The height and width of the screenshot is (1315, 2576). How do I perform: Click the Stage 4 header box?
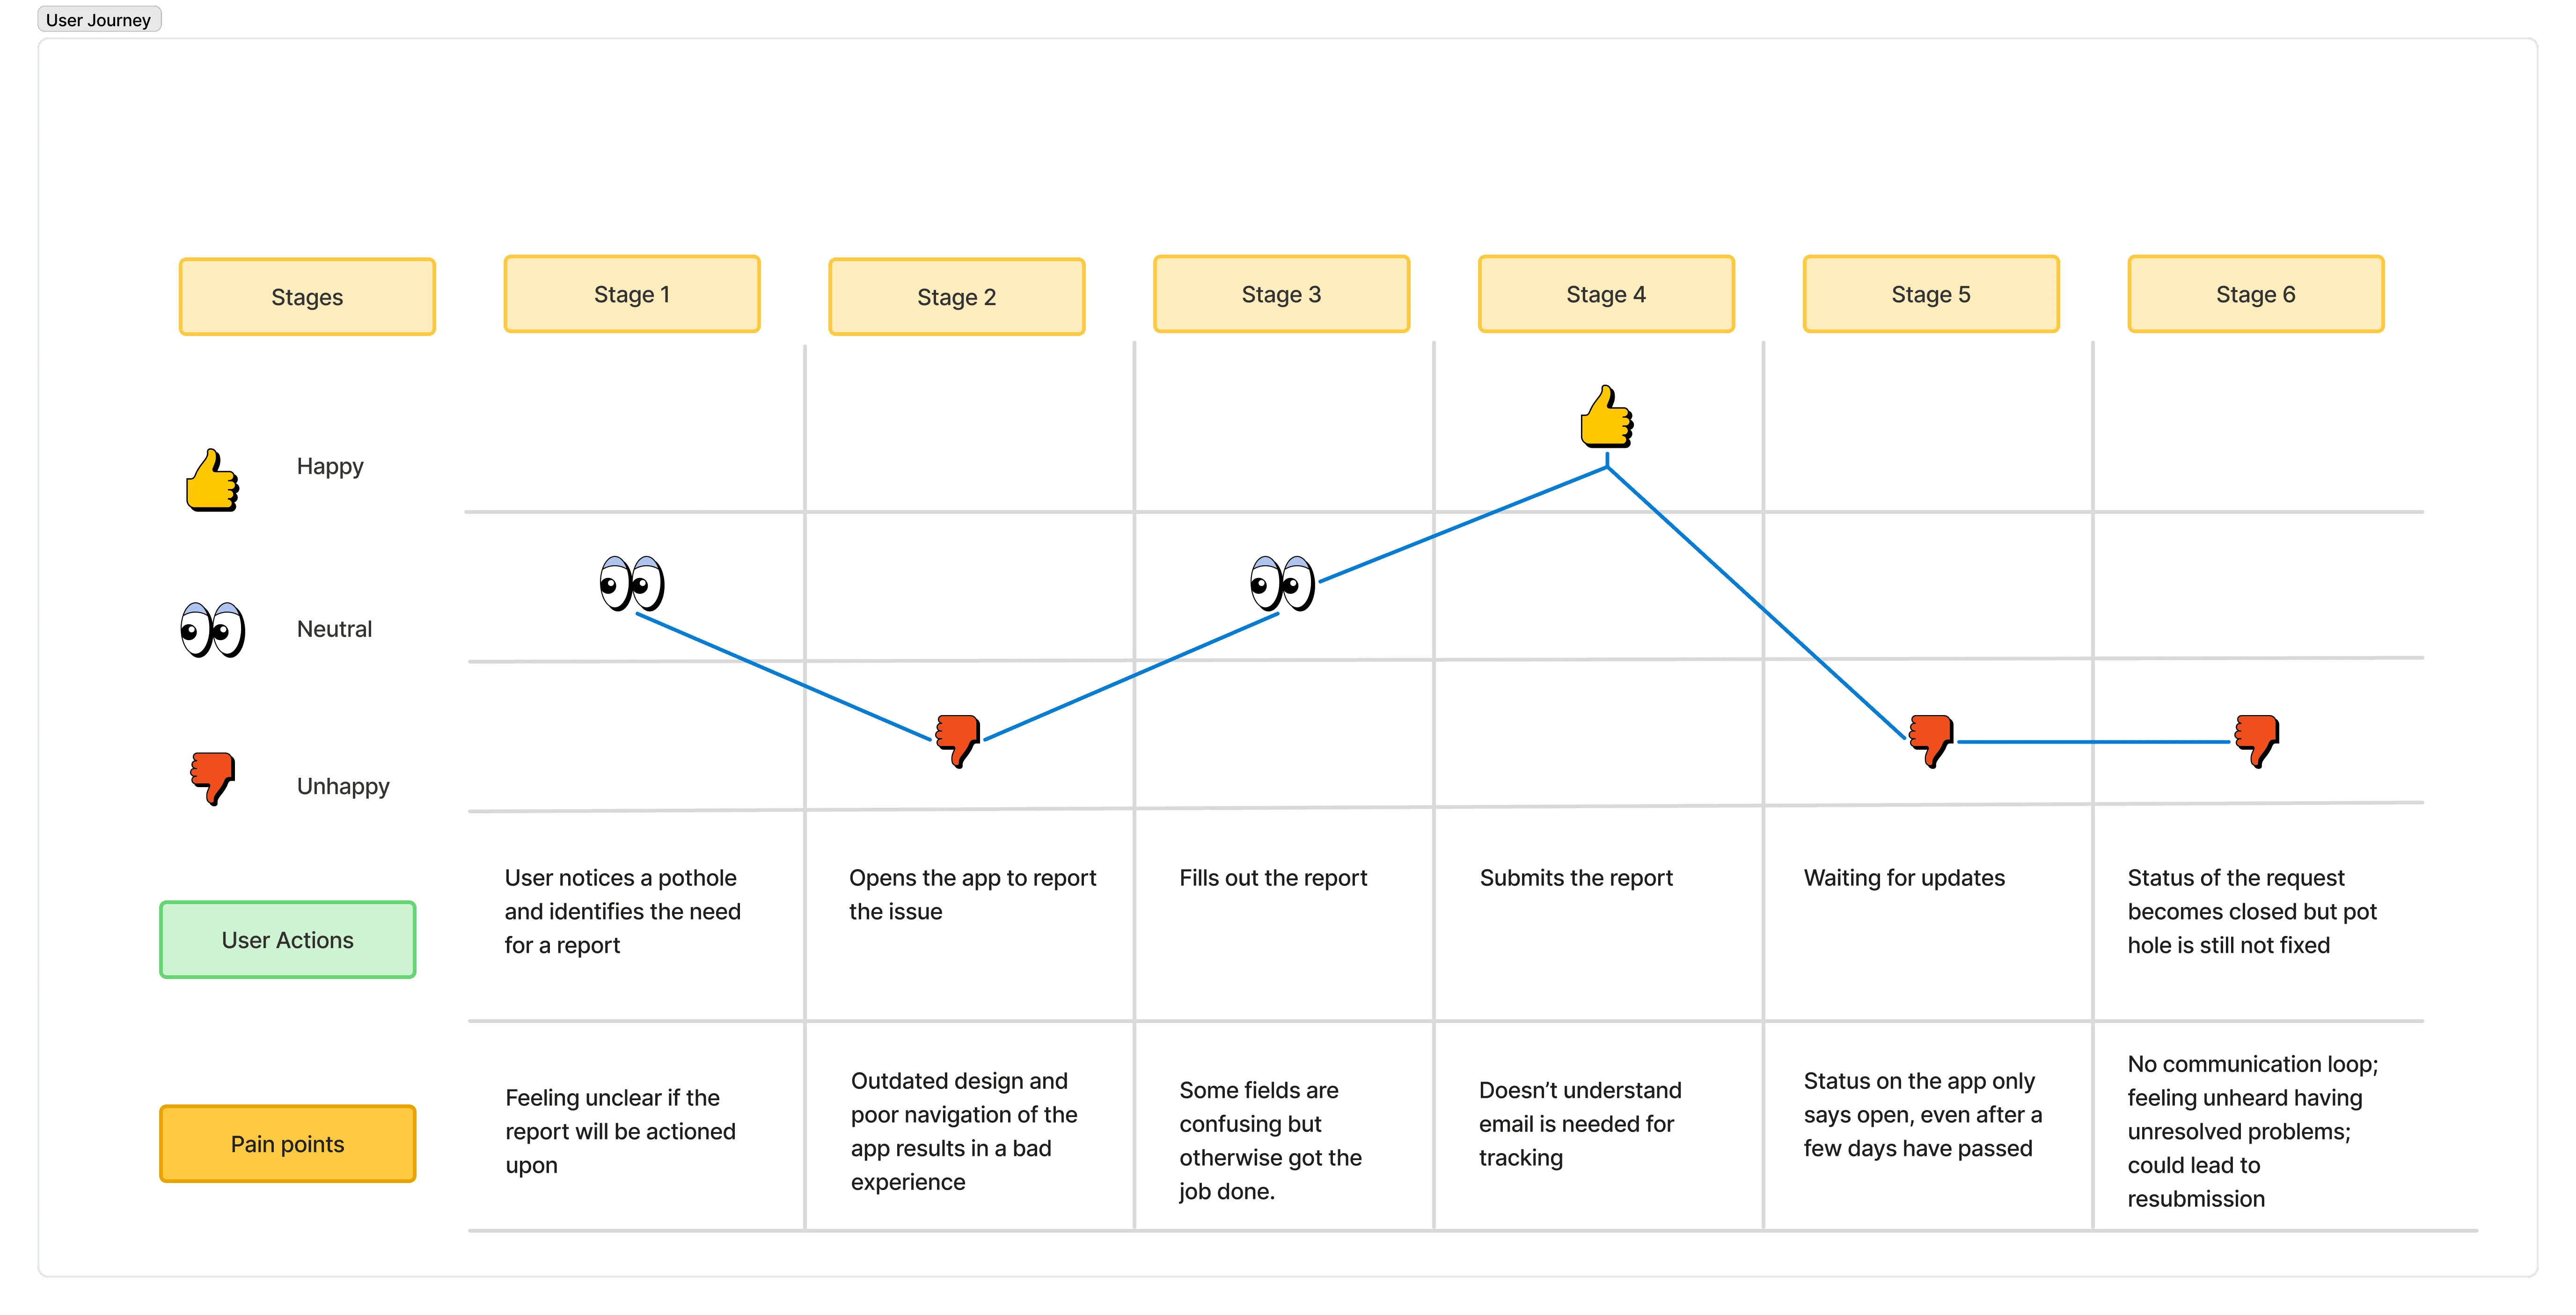click(1606, 294)
